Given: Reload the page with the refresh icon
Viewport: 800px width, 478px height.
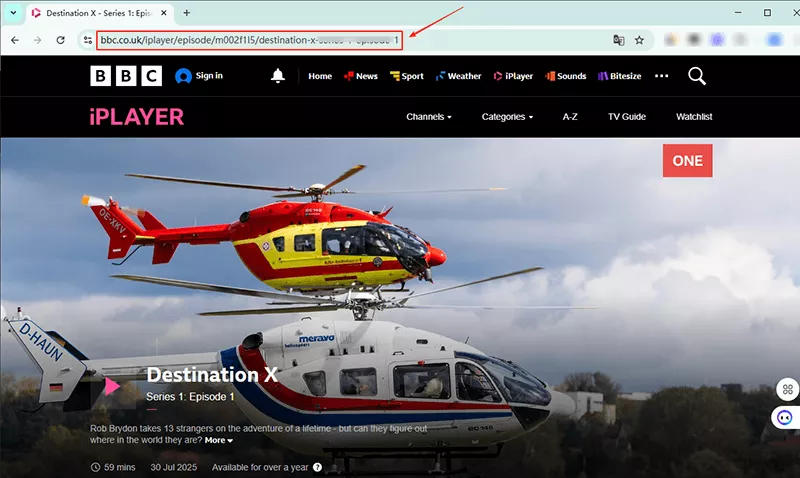Looking at the screenshot, I should pos(61,40).
